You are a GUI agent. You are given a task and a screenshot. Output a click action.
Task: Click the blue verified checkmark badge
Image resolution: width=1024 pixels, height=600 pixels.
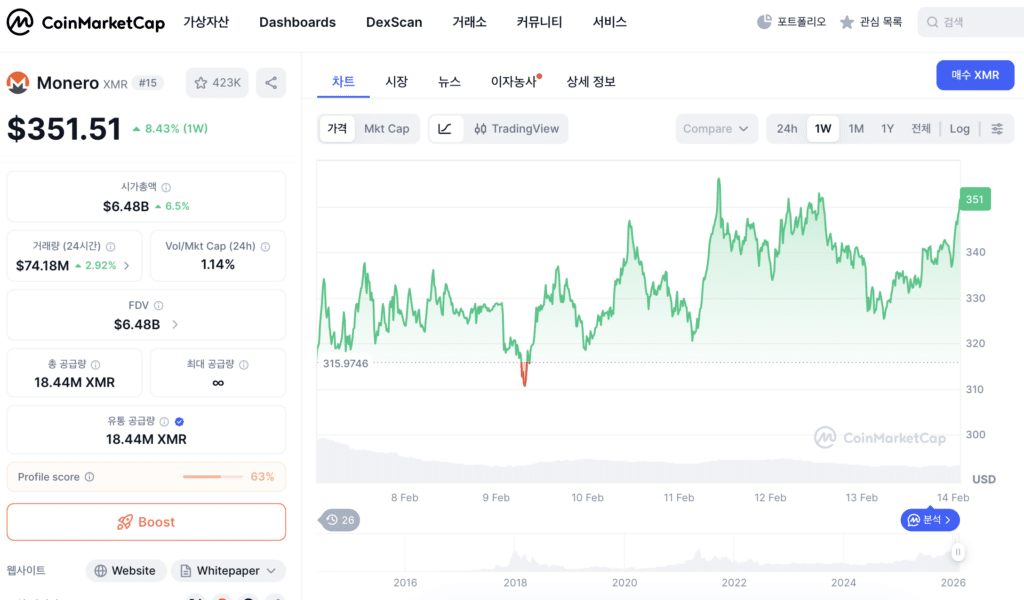pyautogui.click(x=180, y=422)
